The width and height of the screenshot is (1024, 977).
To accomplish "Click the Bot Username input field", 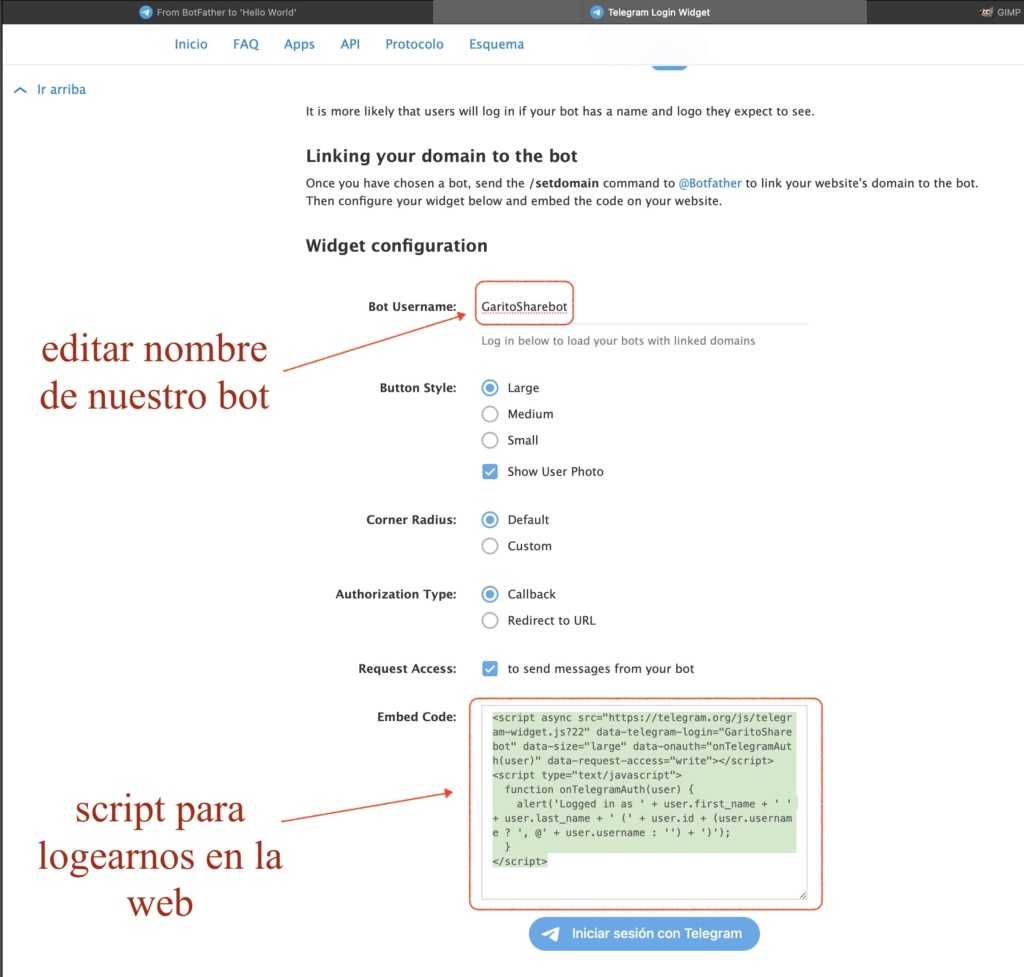I will pyautogui.click(x=643, y=306).
